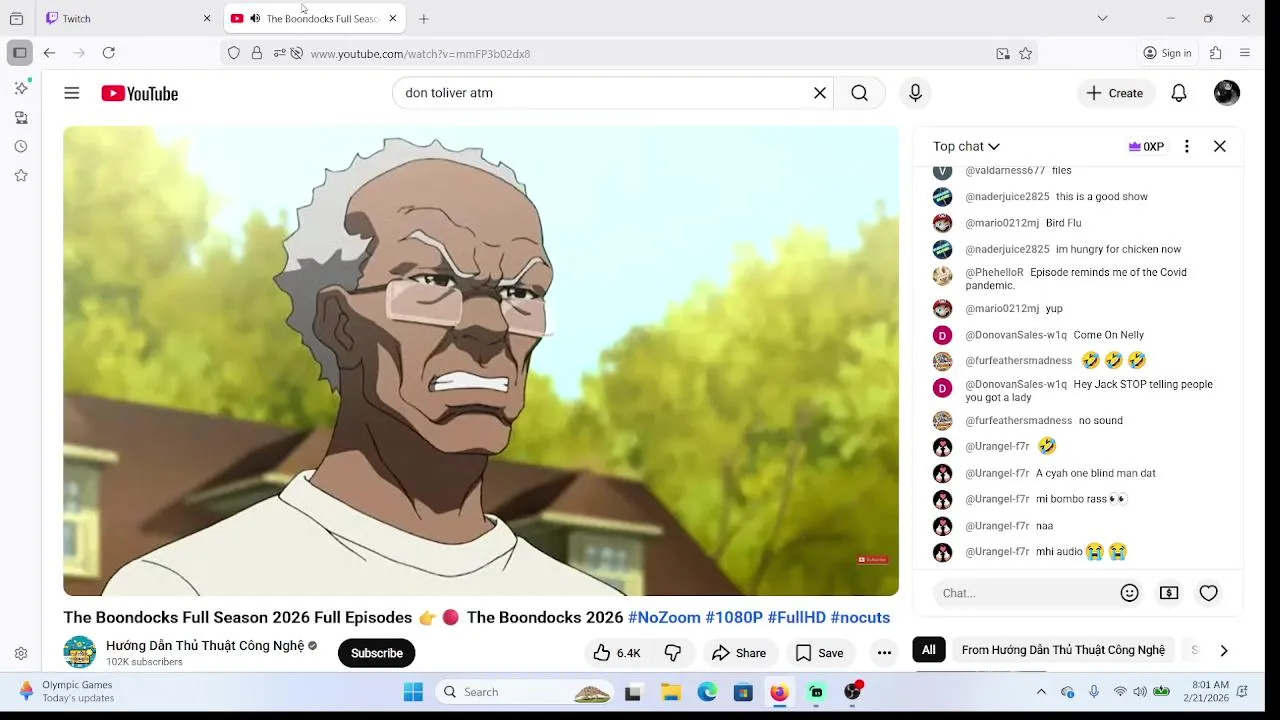Expand the list all tabs chevron

pos(1102,18)
